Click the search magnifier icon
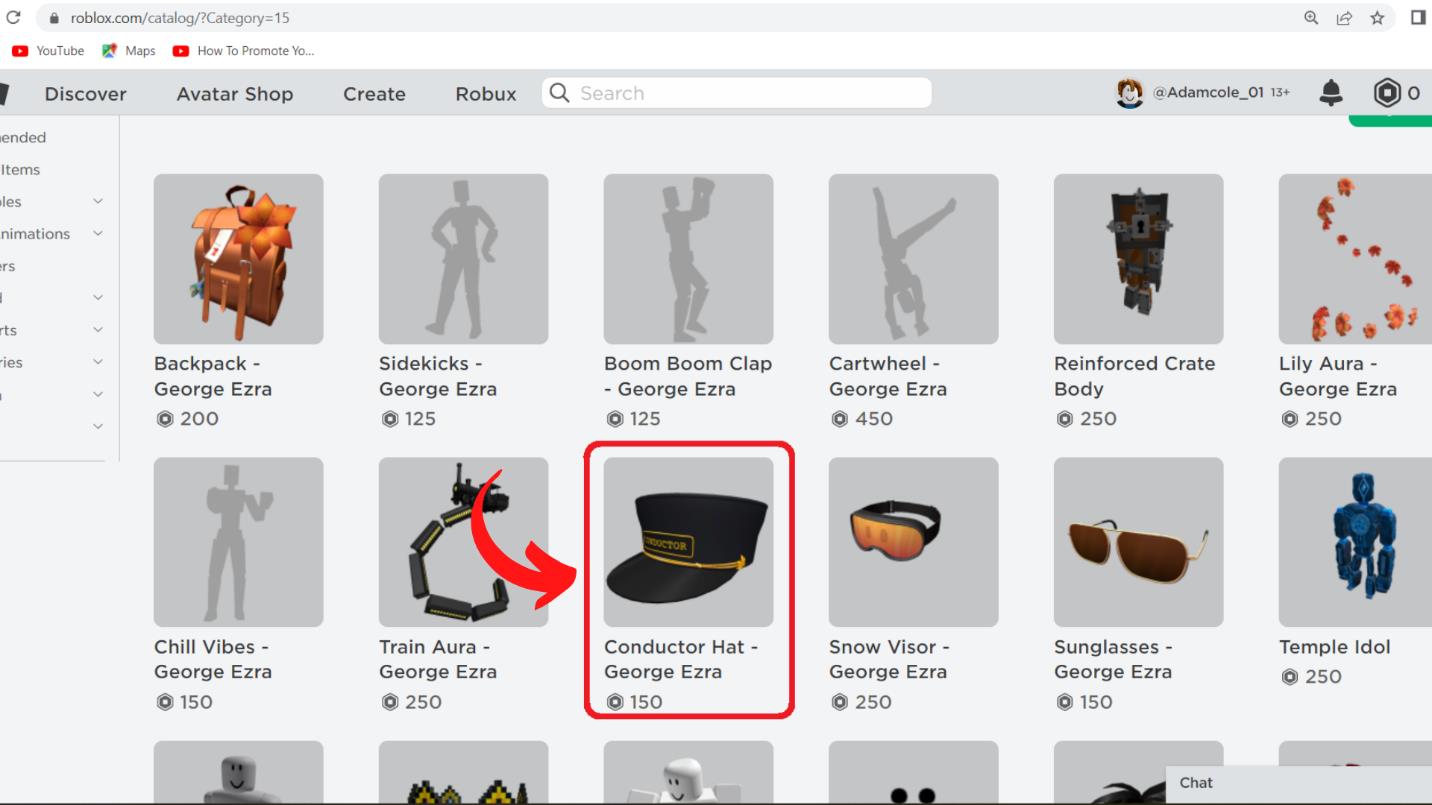 (x=560, y=93)
